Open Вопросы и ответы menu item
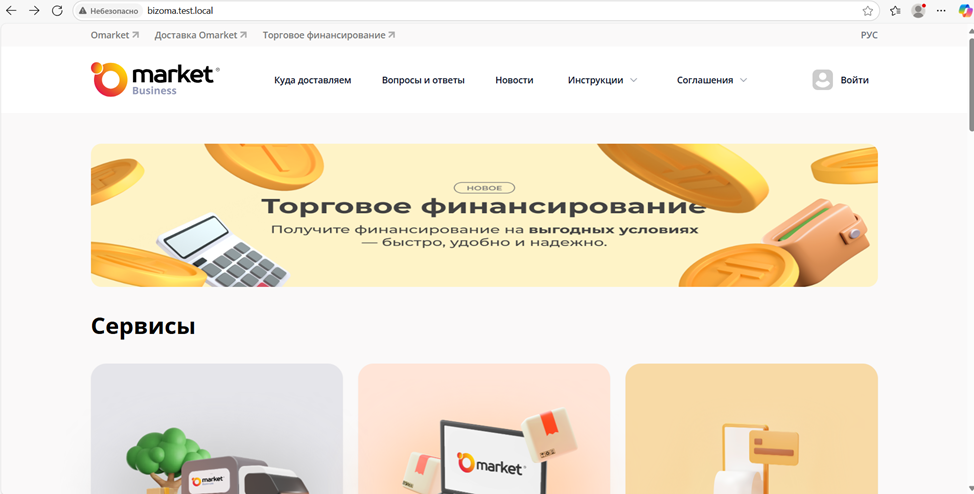The image size is (974, 494). pos(423,80)
